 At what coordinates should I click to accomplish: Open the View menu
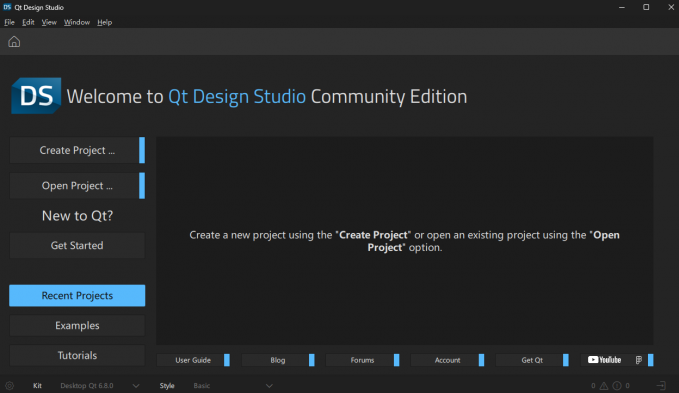pos(49,22)
